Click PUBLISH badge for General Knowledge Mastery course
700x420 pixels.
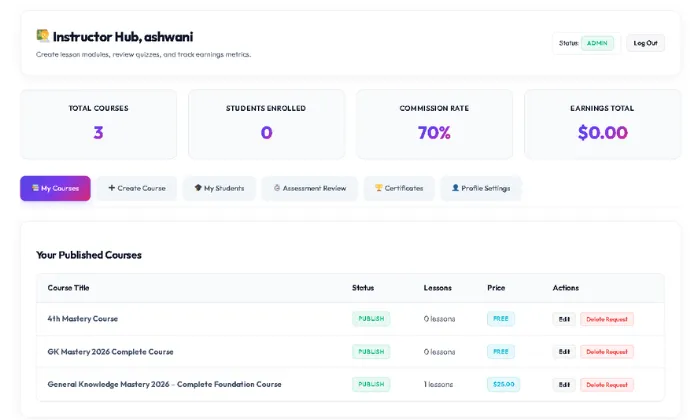click(371, 384)
